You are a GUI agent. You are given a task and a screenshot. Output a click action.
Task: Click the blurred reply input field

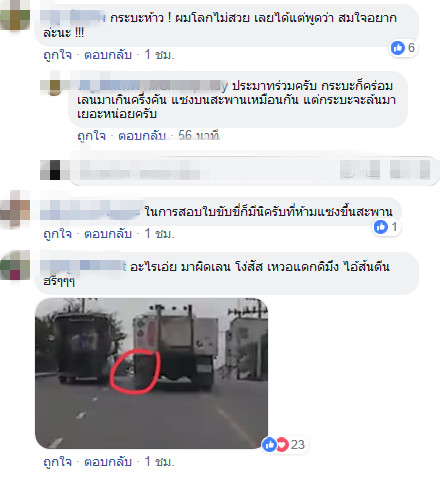255,171
